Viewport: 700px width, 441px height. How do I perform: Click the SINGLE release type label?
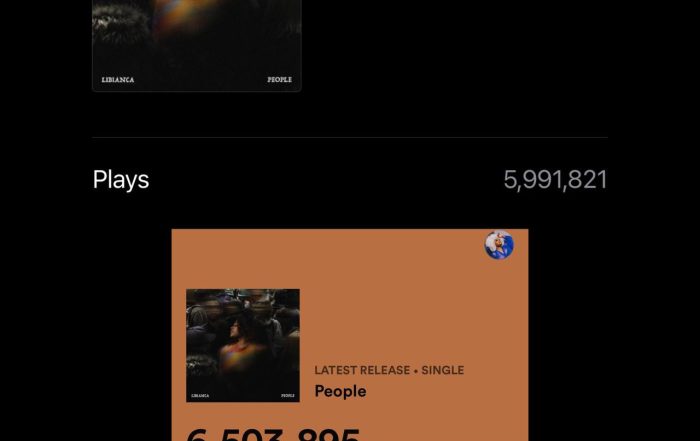[x=442, y=370]
